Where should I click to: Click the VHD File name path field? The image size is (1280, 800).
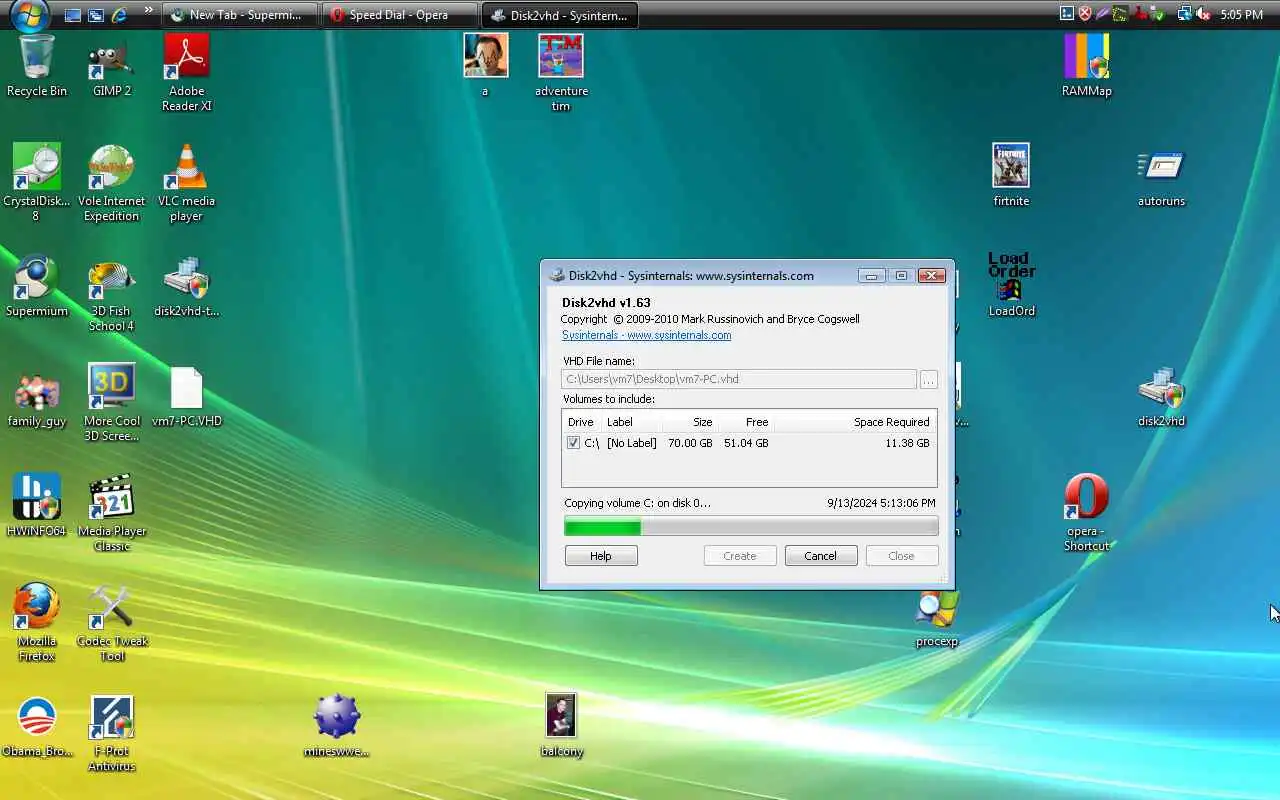coord(739,380)
